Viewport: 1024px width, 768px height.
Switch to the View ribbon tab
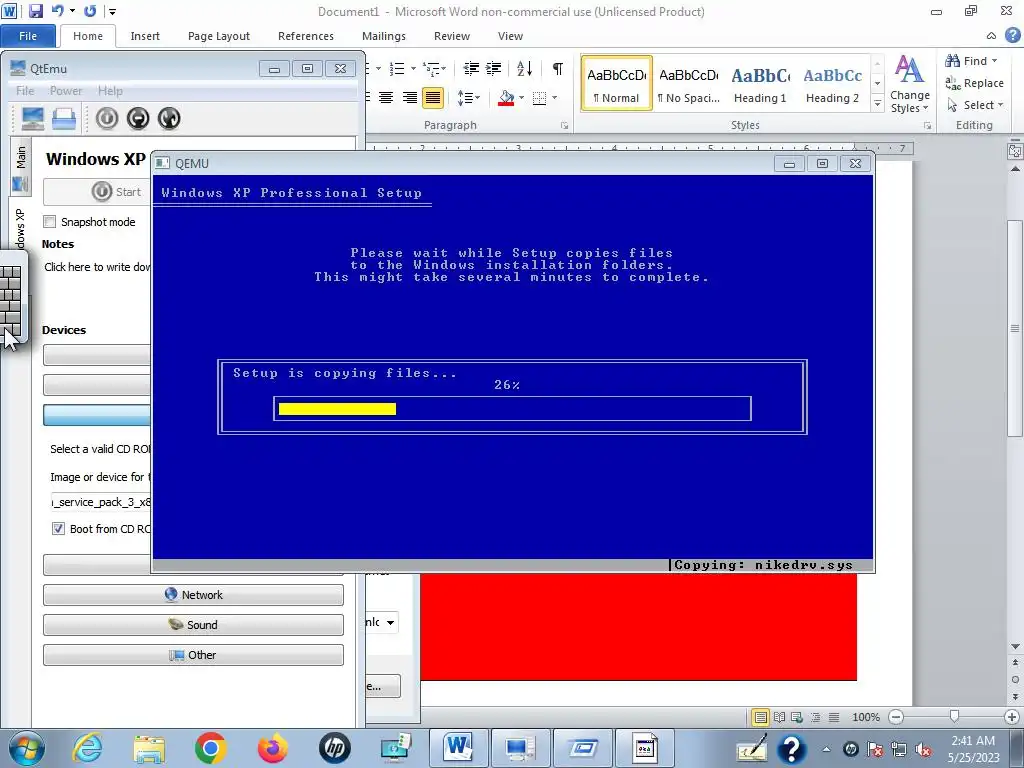(510, 36)
